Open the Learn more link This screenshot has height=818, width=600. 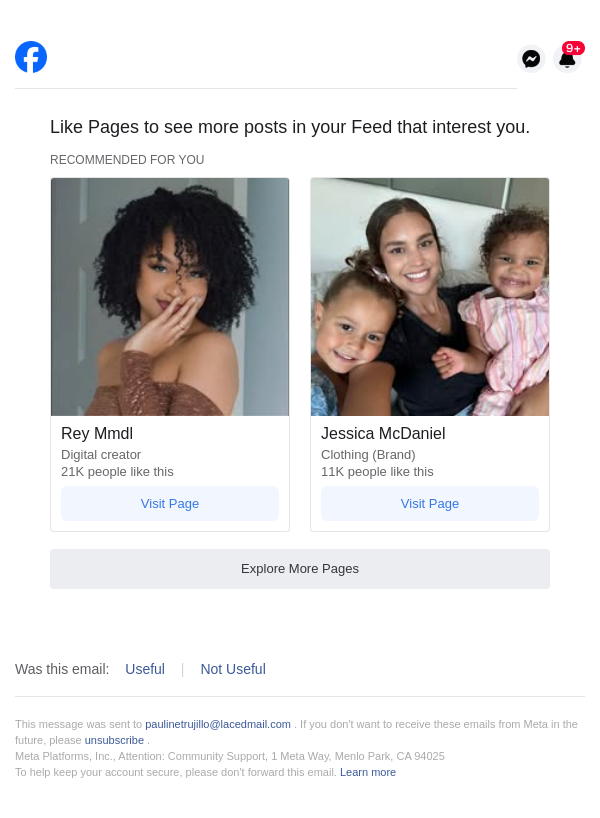click(368, 772)
